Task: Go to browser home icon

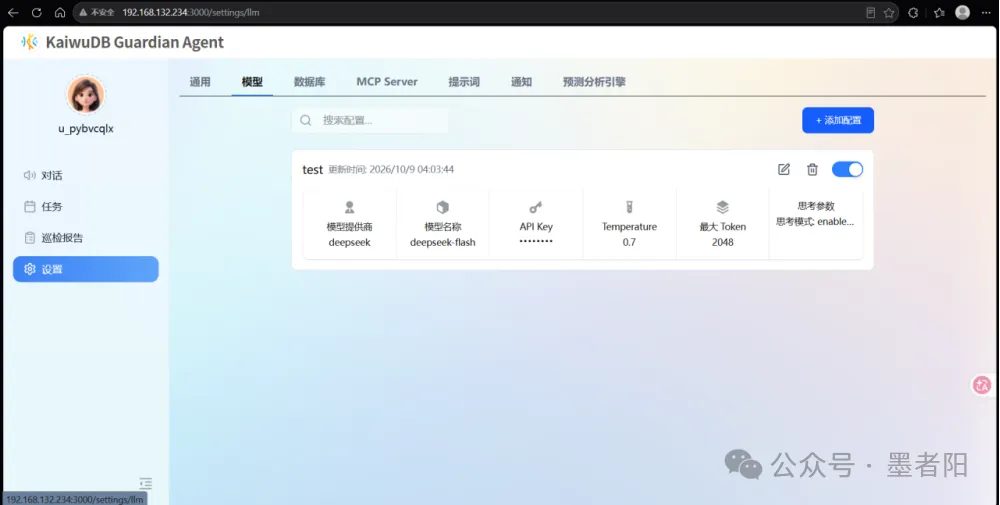Action: pyautogui.click(x=60, y=12)
